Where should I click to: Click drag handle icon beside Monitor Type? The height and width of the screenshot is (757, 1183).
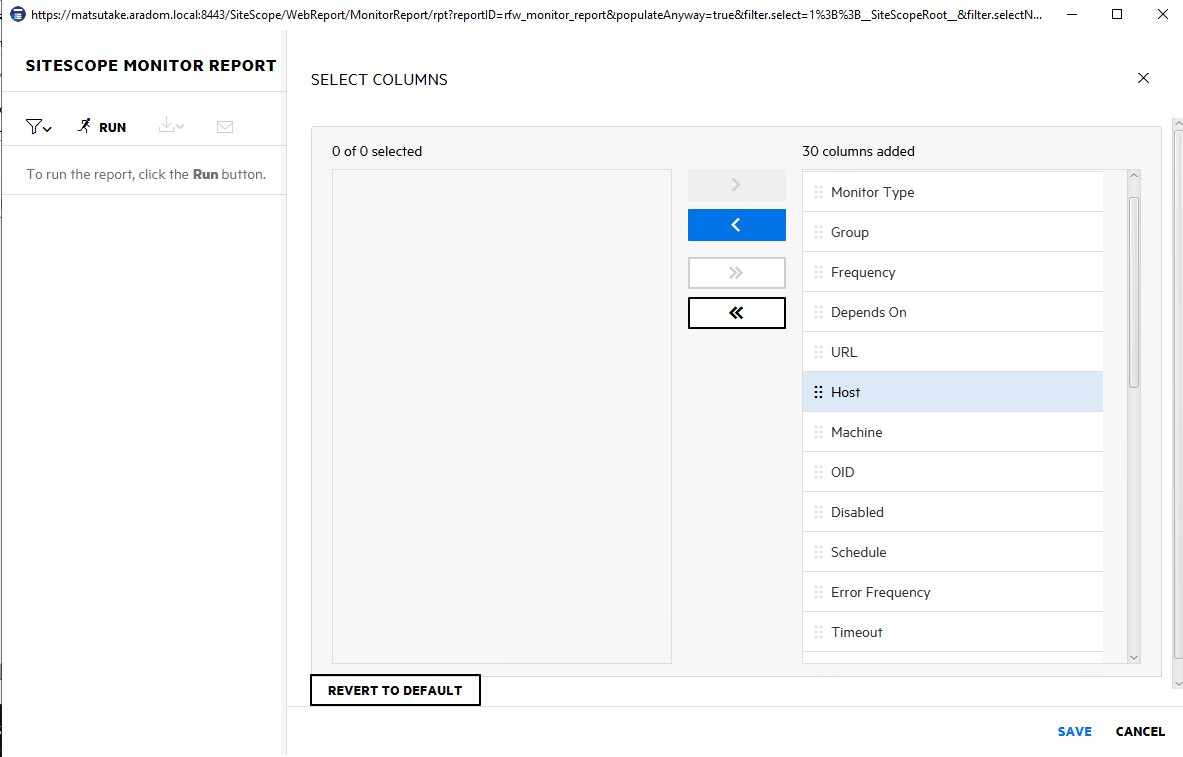click(x=818, y=192)
